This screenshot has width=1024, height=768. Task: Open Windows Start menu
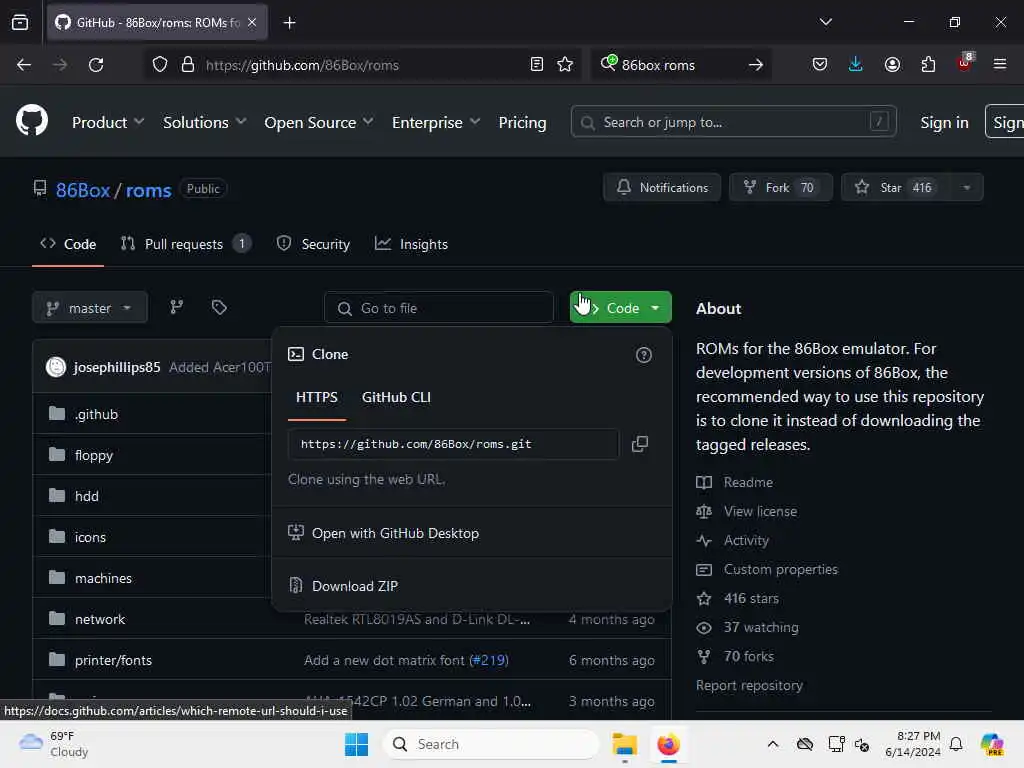point(356,744)
